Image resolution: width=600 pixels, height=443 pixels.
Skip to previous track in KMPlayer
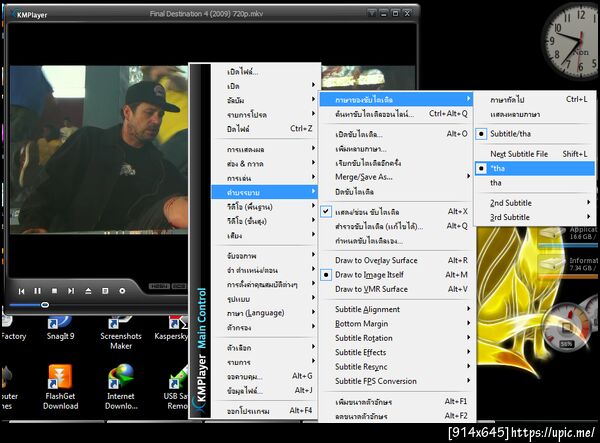[x=21, y=291]
